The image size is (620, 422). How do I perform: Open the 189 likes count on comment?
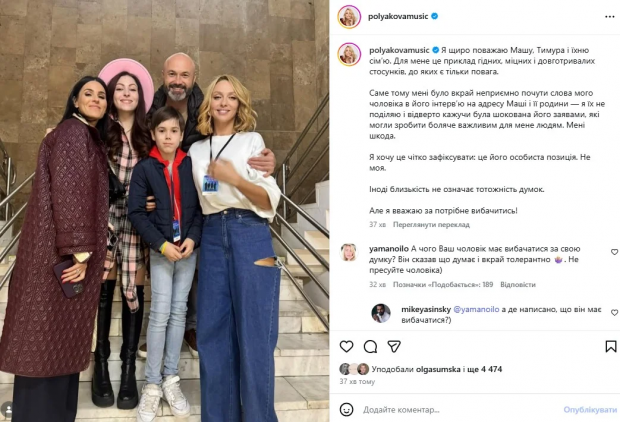click(443, 284)
